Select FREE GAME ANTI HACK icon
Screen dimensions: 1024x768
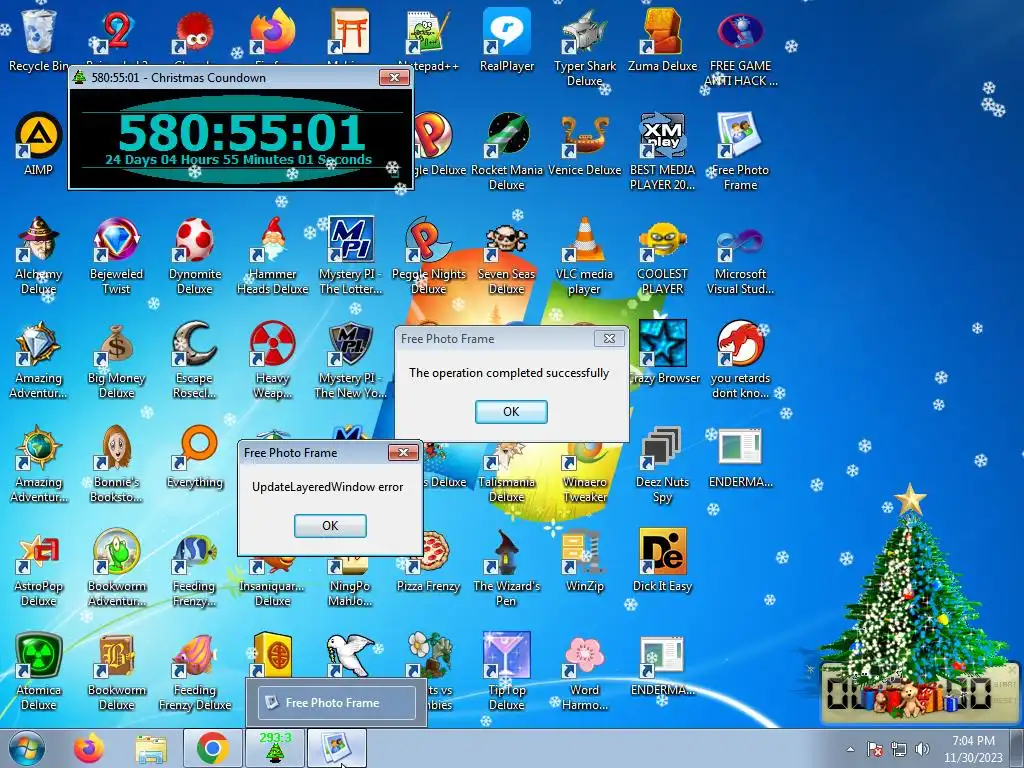point(741,47)
